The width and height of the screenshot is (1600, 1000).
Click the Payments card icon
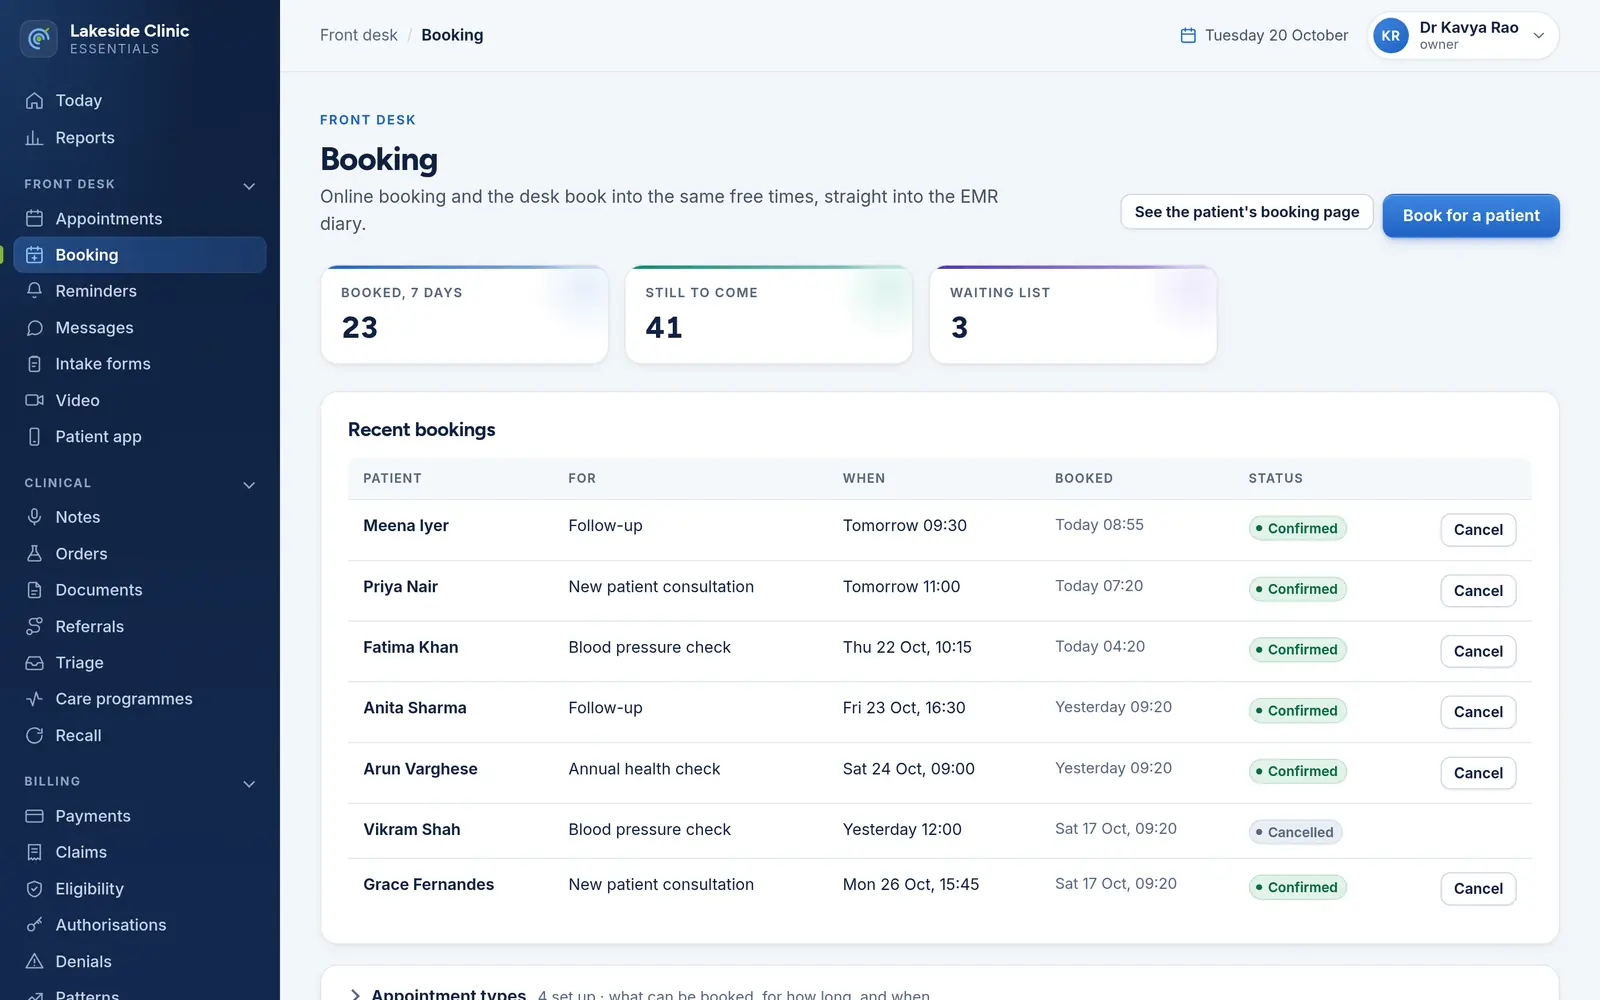pyautogui.click(x=34, y=816)
